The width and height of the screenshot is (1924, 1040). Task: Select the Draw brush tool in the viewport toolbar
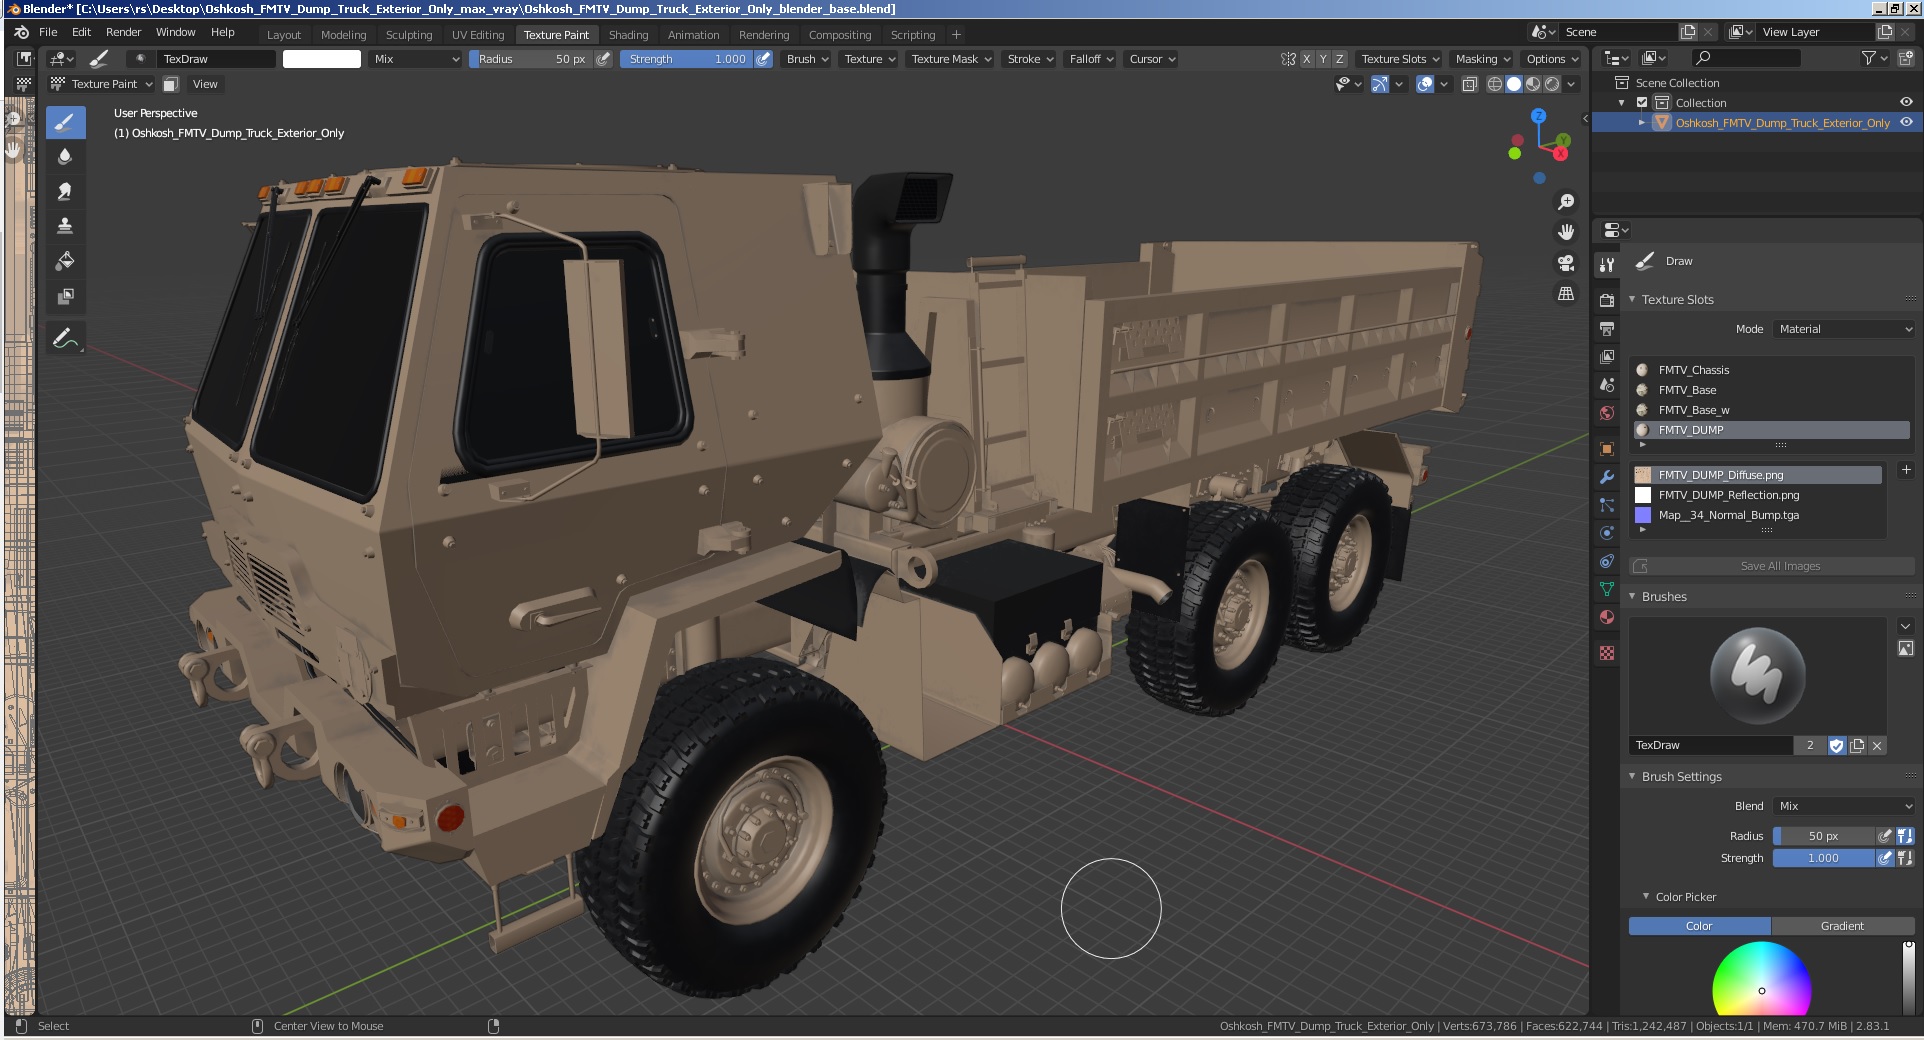pos(65,123)
